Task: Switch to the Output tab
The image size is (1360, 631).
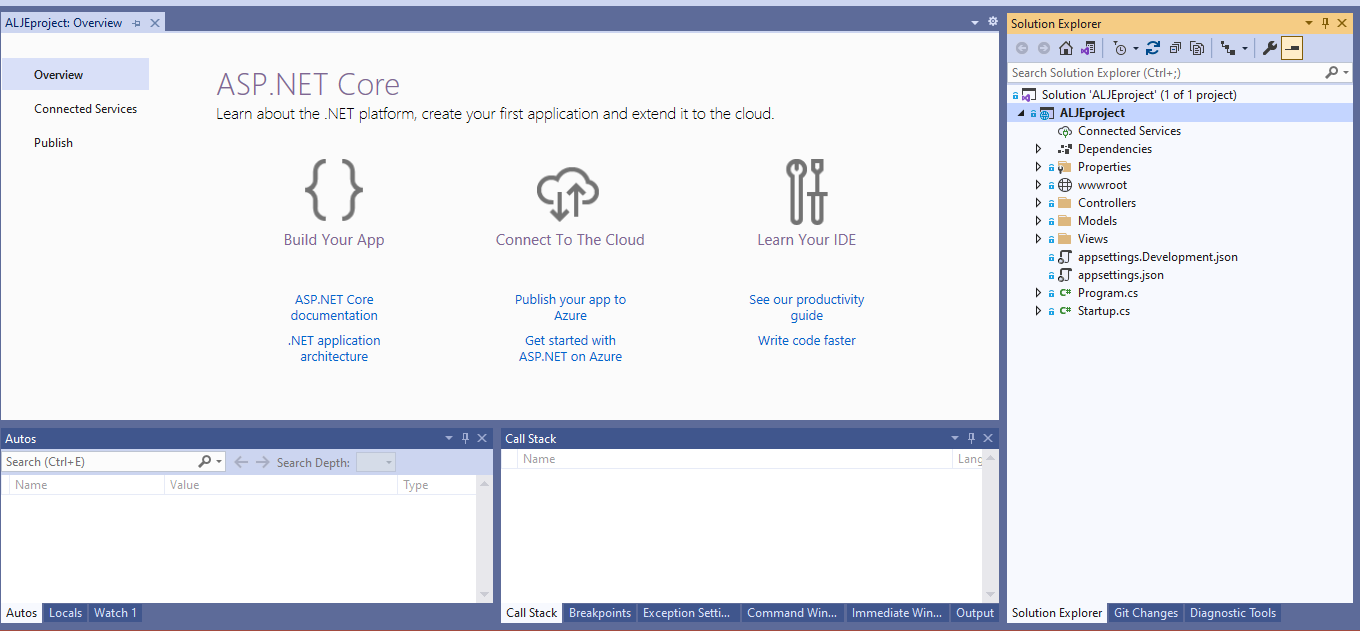Action: pyautogui.click(x=975, y=613)
